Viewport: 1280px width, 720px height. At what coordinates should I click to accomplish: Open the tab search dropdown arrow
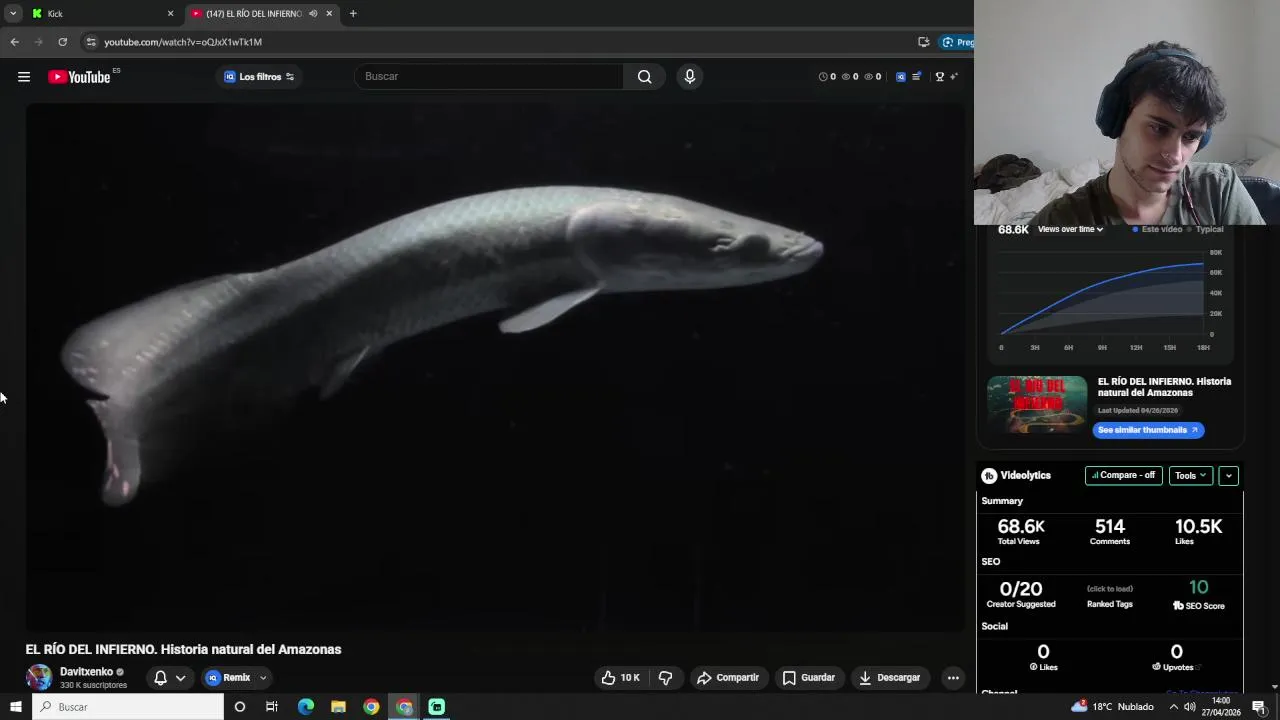[13, 14]
